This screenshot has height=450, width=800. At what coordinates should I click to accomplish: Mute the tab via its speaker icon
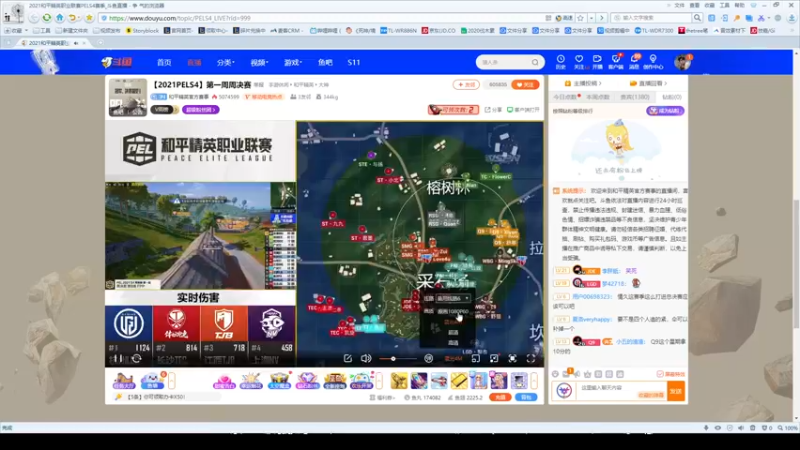[76, 43]
